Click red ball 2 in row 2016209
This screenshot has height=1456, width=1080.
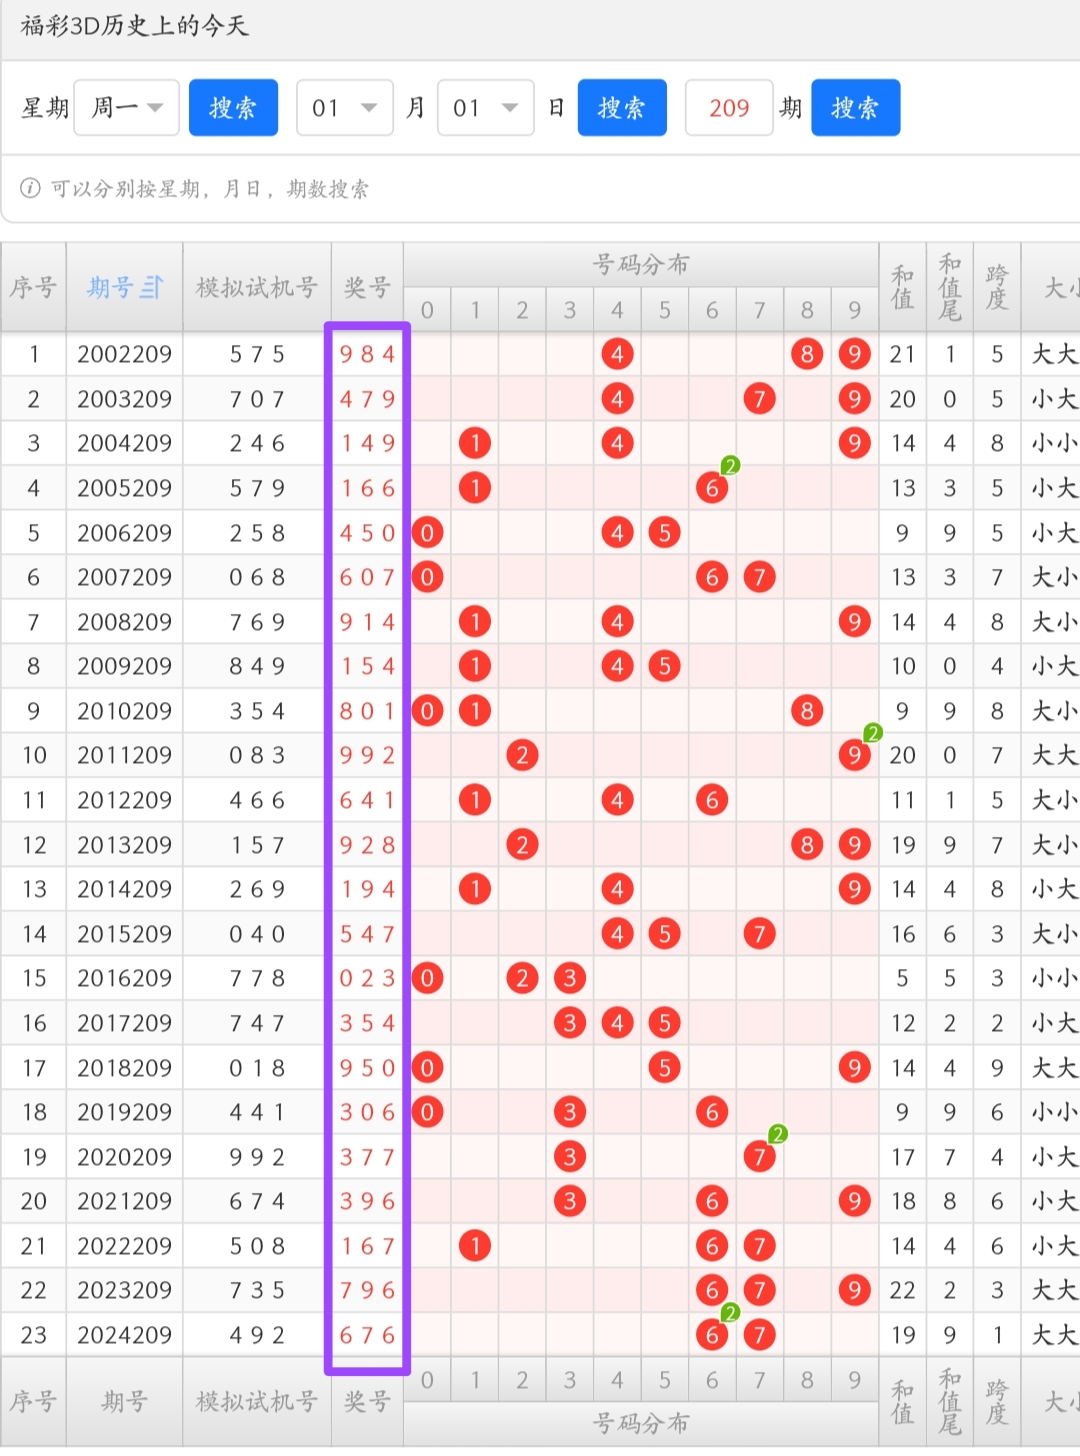pos(522,978)
